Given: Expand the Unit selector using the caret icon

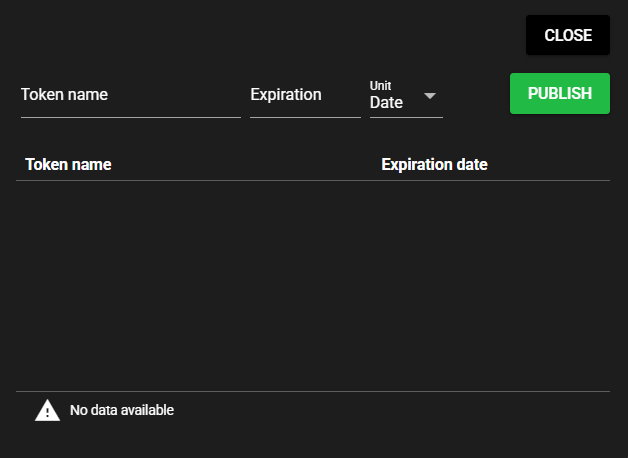Looking at the screenshot, I should (x=430, y=96).
